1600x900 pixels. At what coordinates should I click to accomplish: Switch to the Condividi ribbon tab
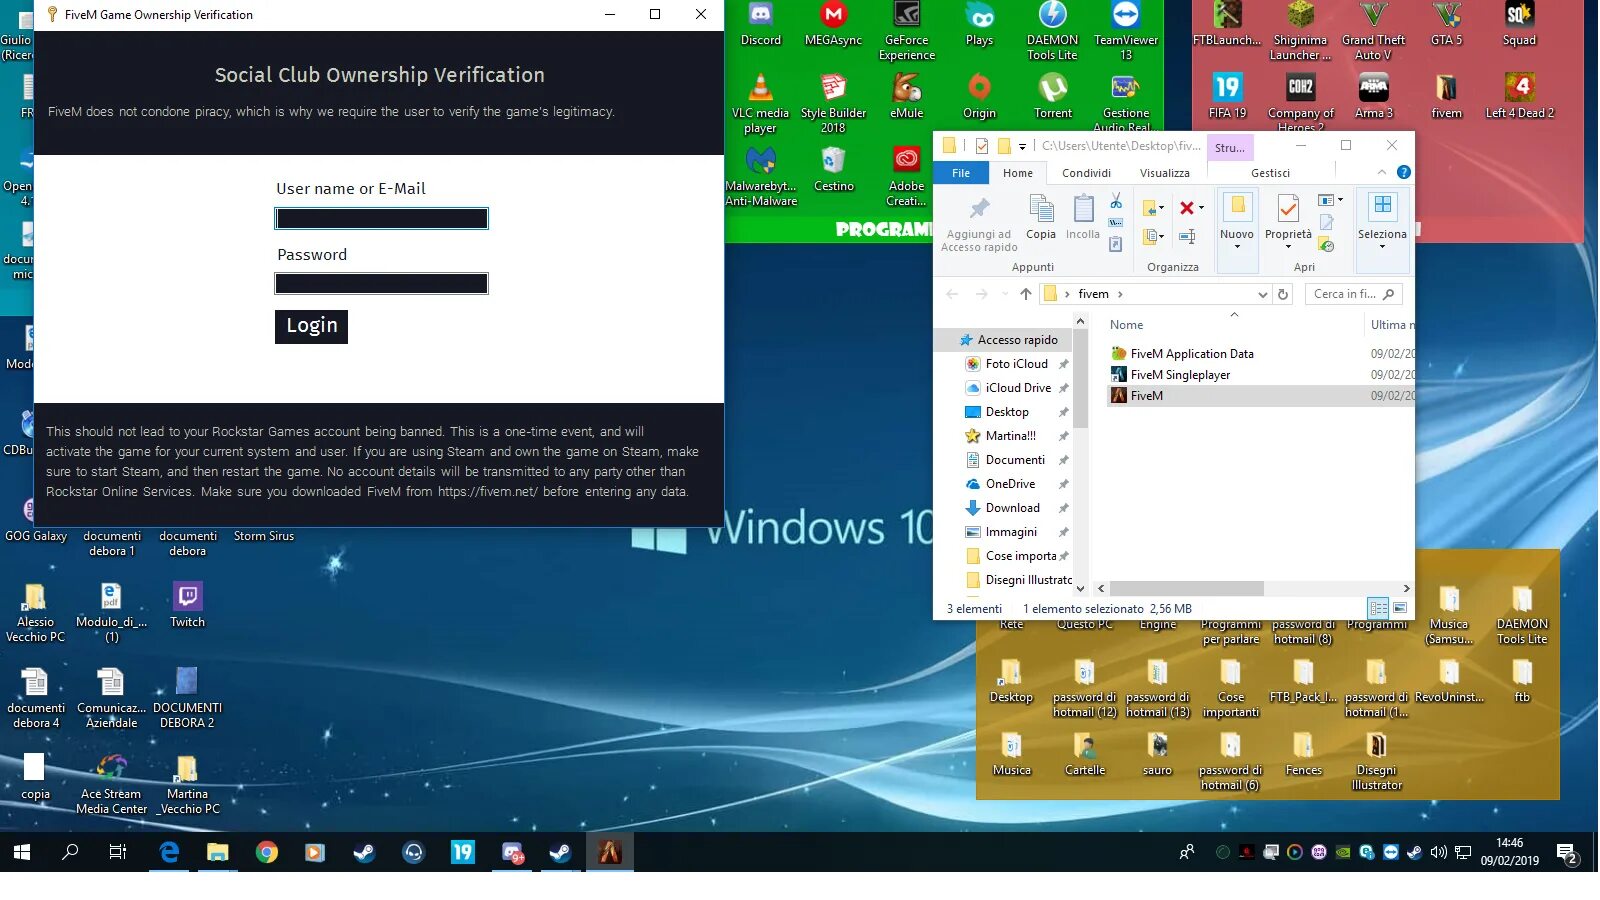tap(1086, 173)
